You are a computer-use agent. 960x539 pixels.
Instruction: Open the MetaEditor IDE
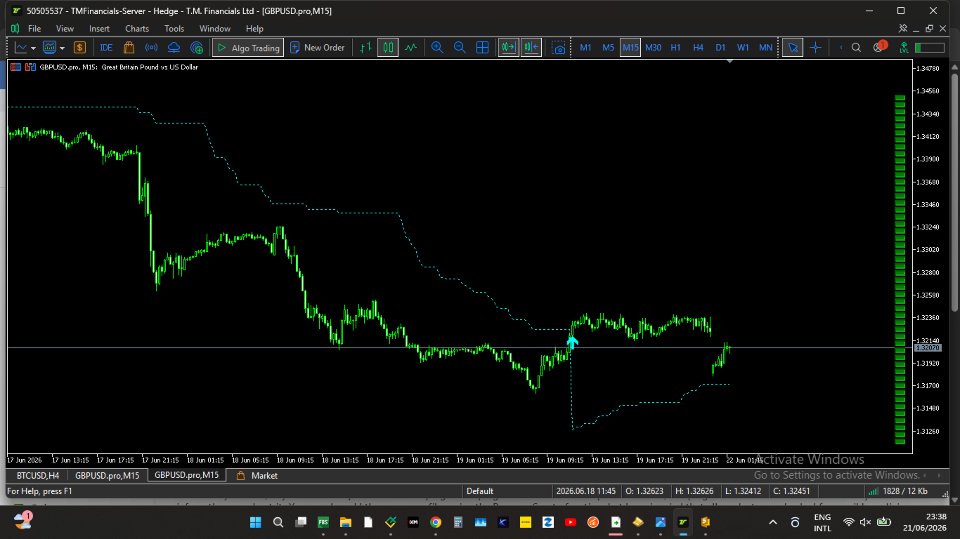coord(106,47)
